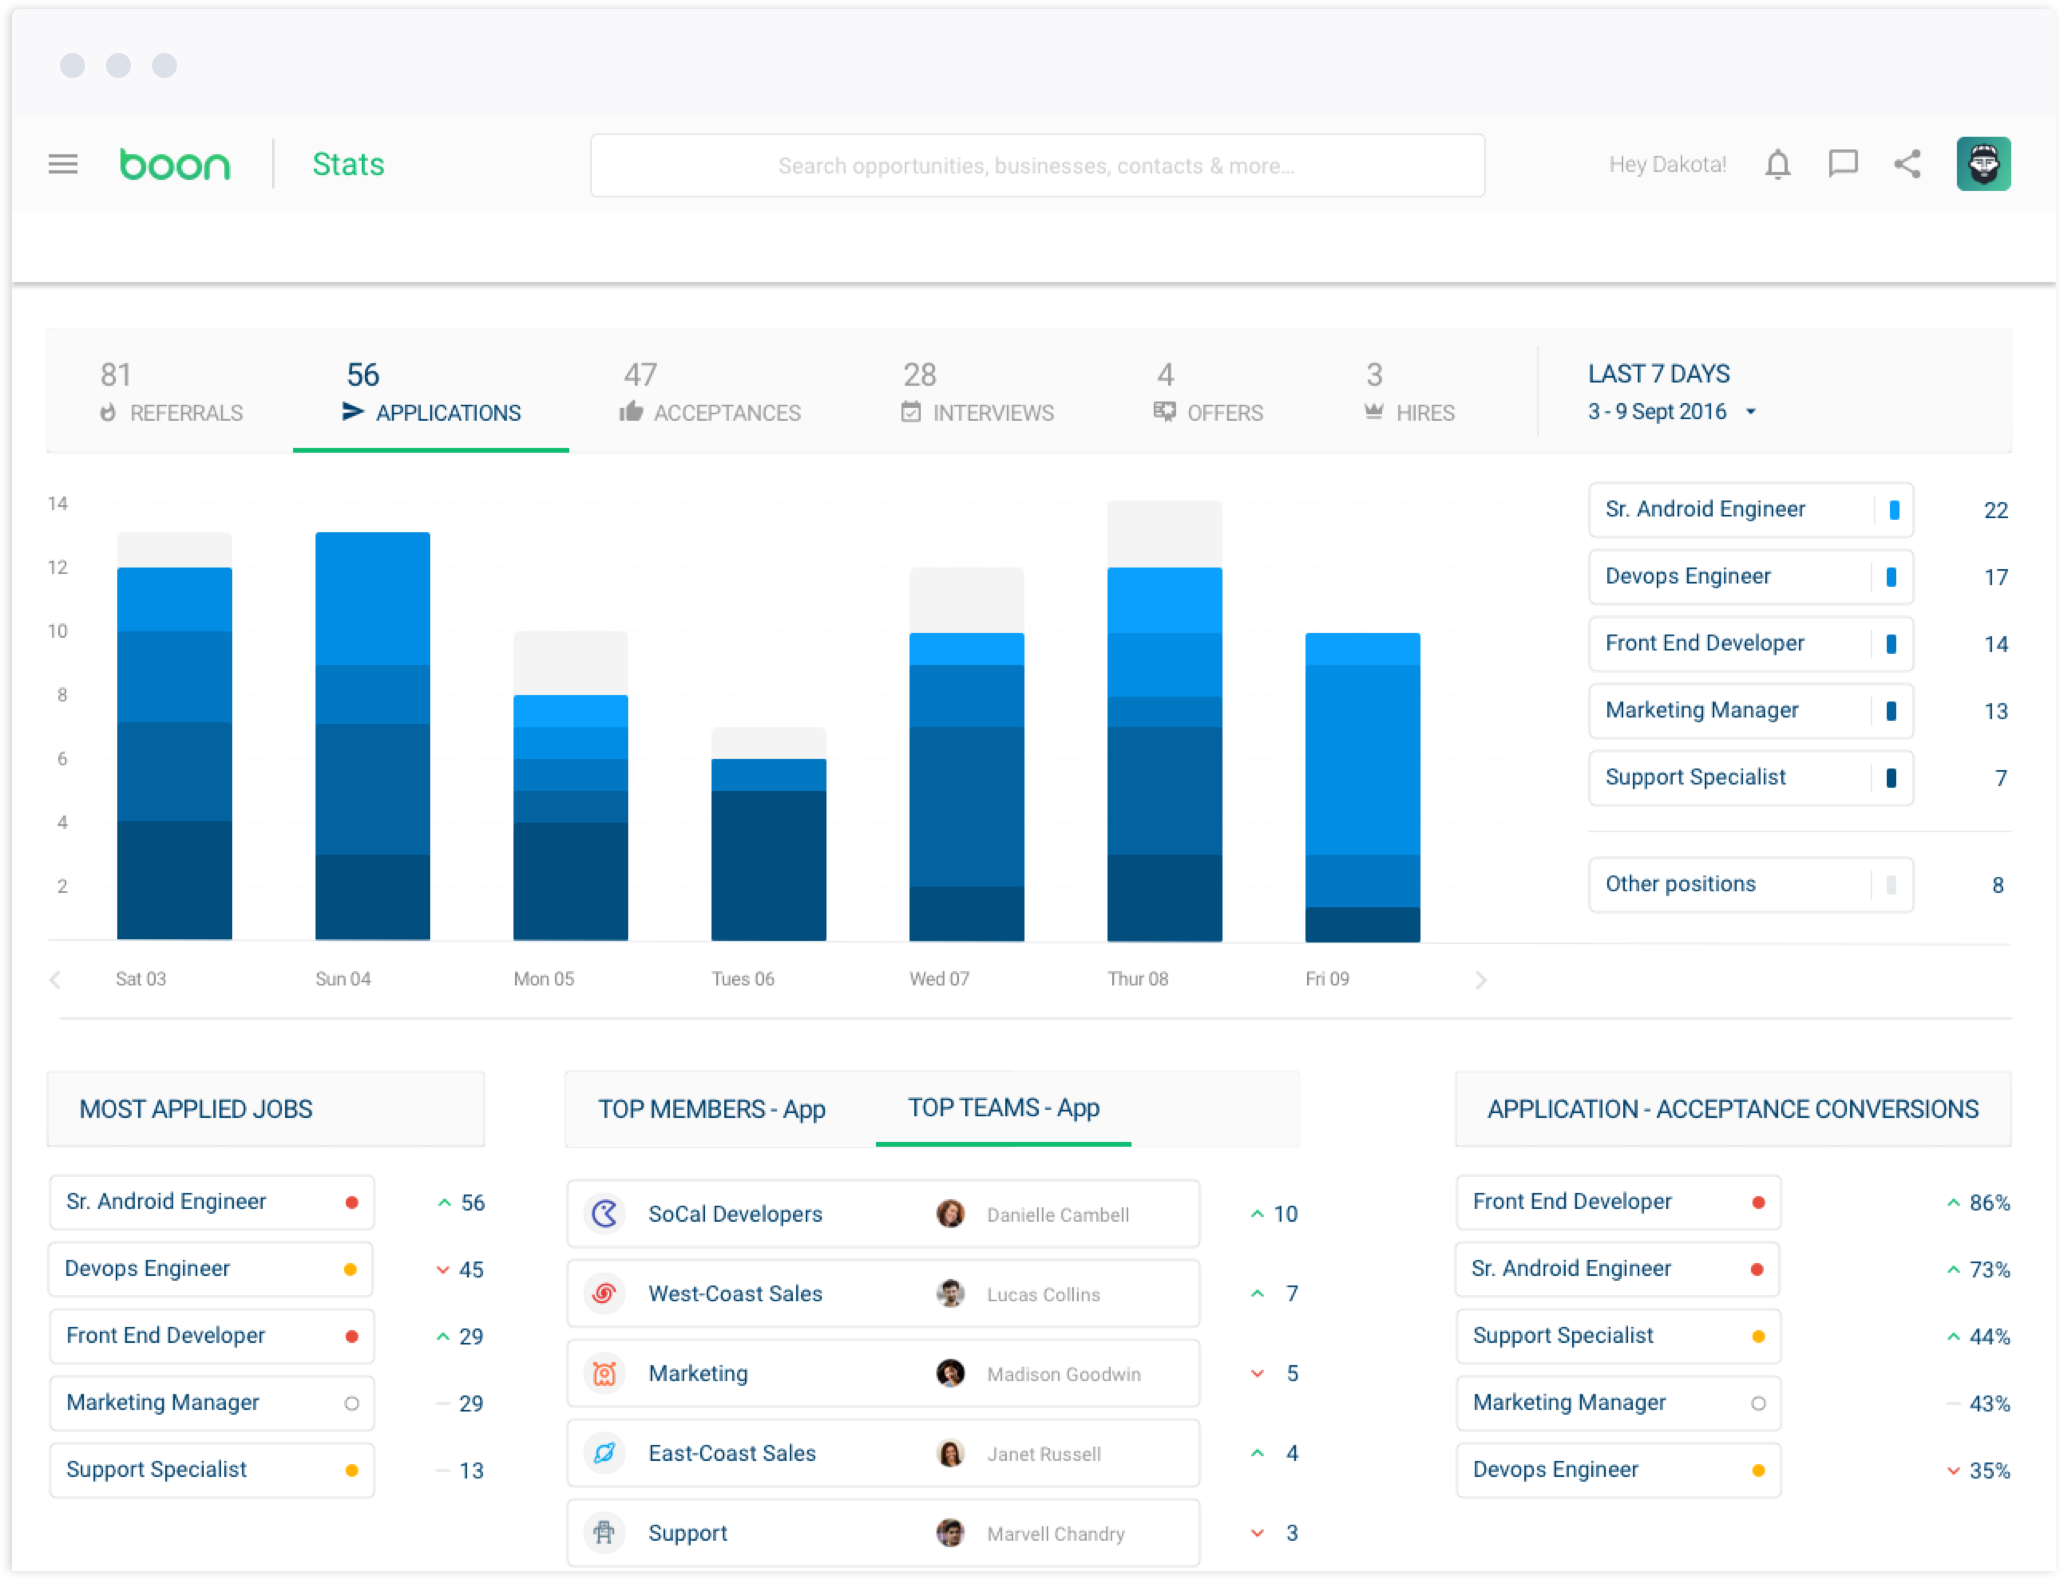Image resolution: width=2062 pixels, height=1580 pixels.
Task: Click the right chevron to advance the chart
Action: pos(1480,979)
